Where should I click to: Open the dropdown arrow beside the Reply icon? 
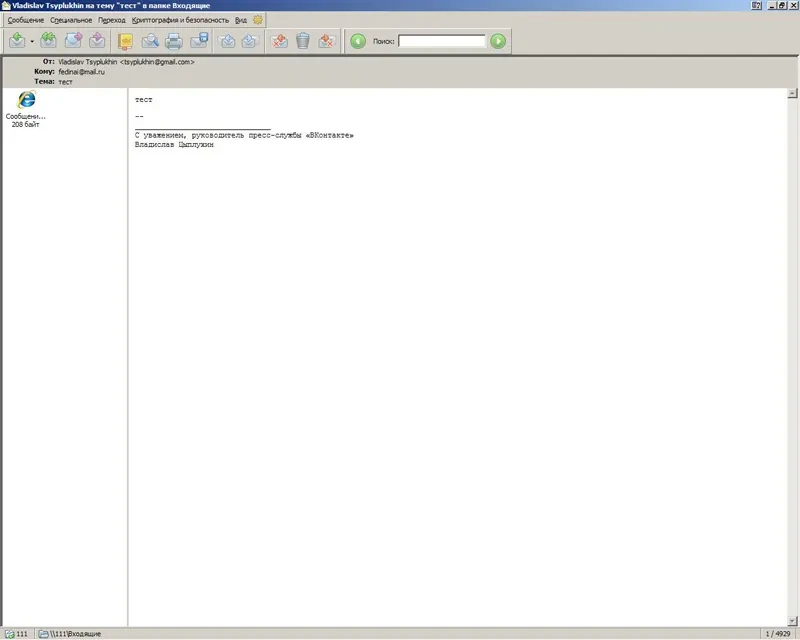click(x=32, y=42)
